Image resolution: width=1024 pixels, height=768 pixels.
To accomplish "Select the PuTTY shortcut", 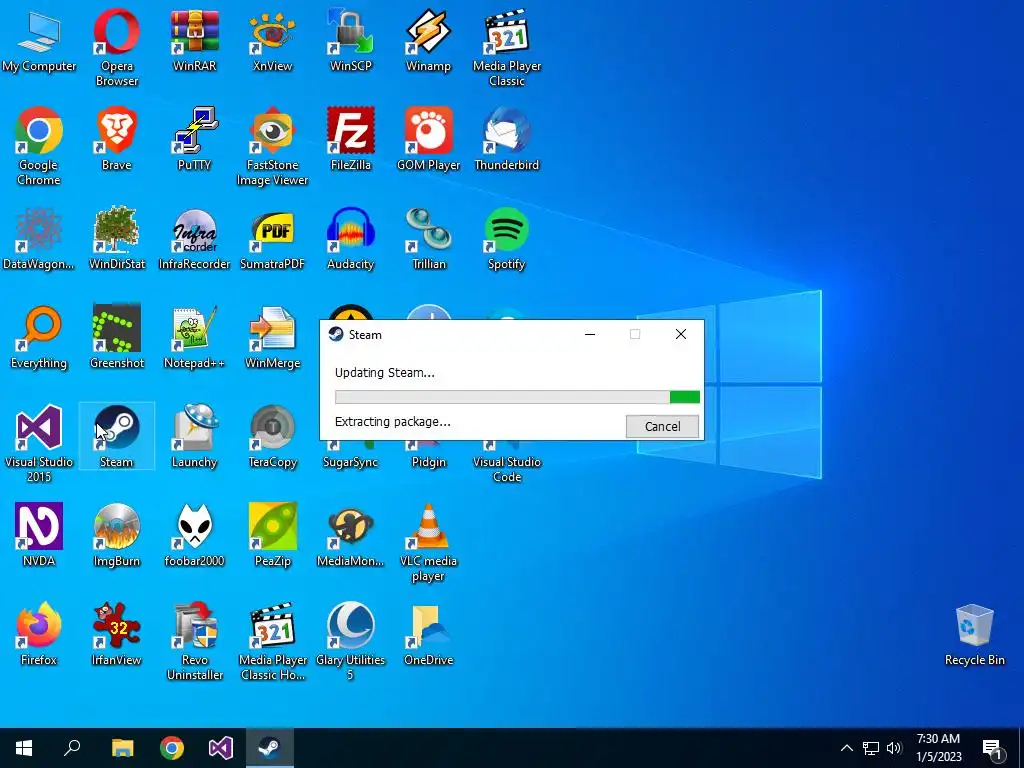I will (x=195, y=140).
